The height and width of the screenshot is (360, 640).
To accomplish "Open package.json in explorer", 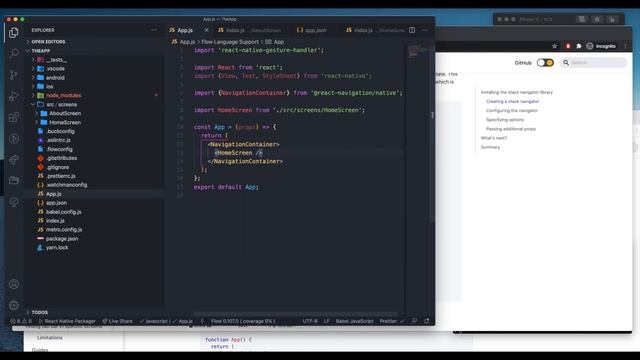I will click(62, 238).
